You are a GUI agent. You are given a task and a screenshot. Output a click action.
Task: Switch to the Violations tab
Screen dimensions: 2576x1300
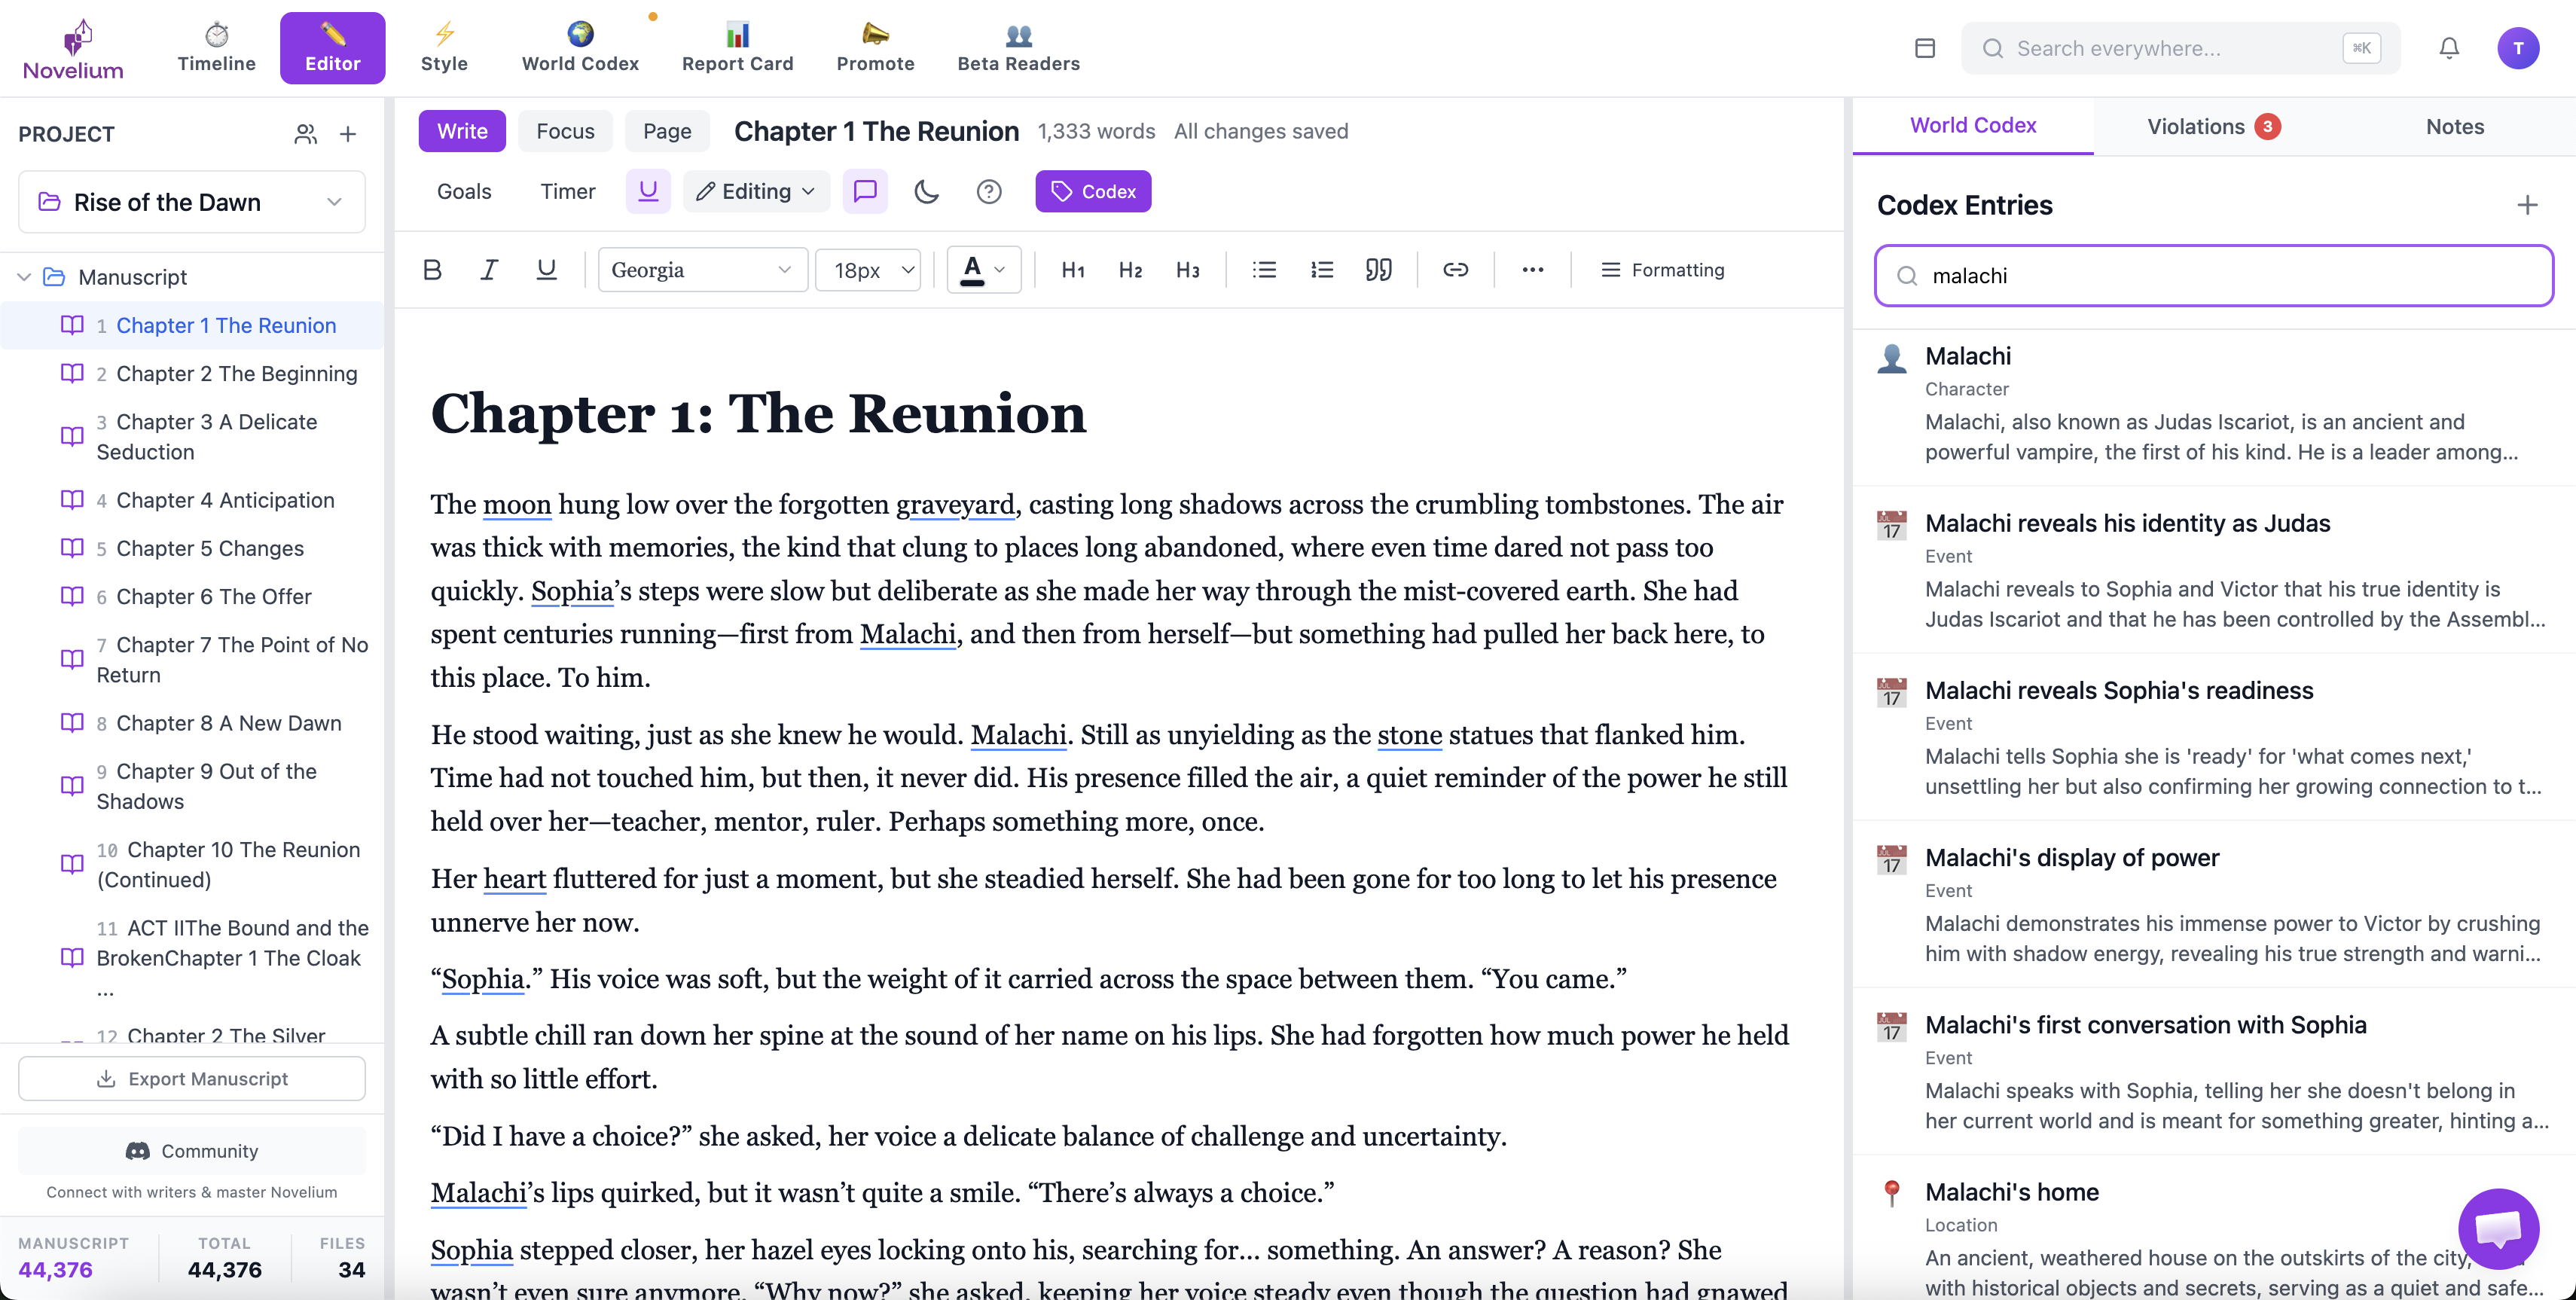point(2211,126)
